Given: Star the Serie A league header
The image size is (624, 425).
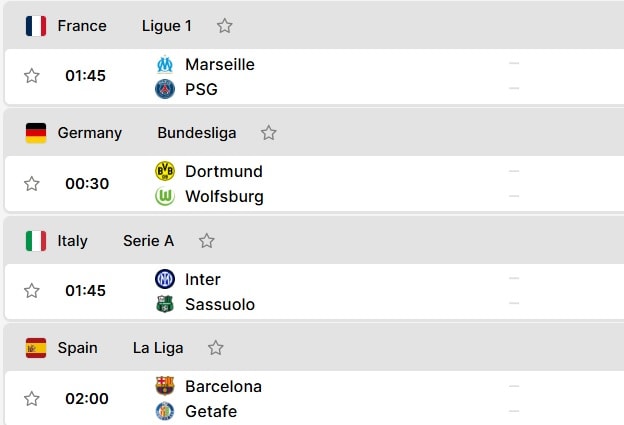Looking at the screenshot, I should pyautogui.click(x=207, y=241).
